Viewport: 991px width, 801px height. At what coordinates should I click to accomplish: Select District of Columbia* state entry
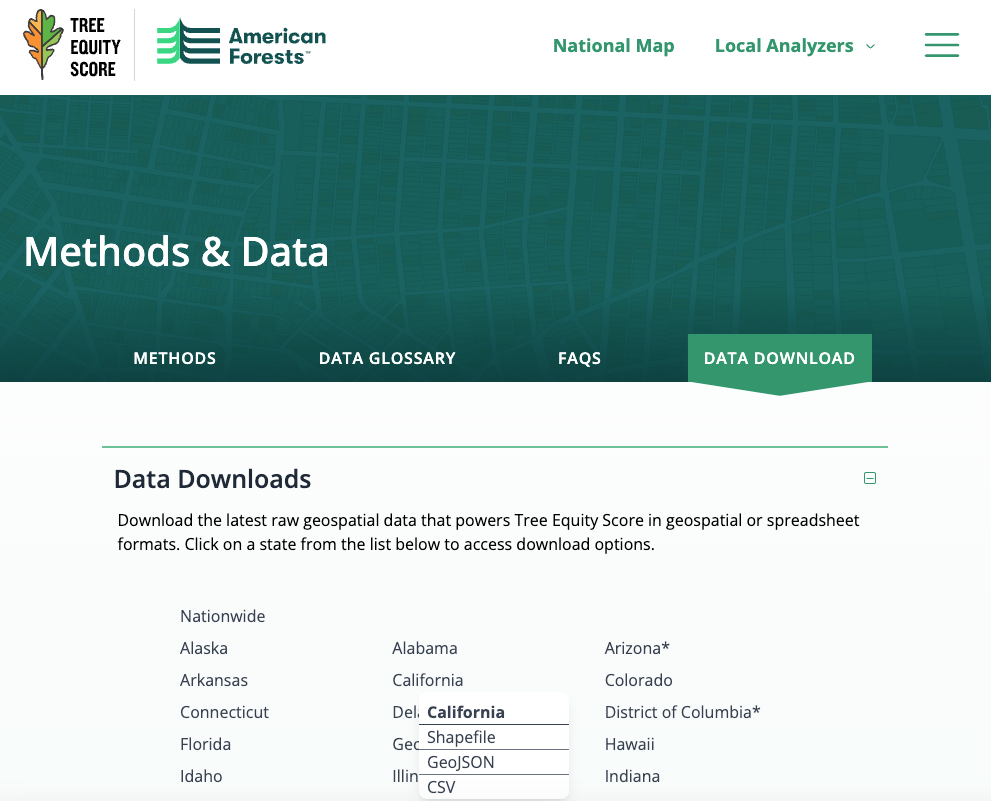coord(682,712)
